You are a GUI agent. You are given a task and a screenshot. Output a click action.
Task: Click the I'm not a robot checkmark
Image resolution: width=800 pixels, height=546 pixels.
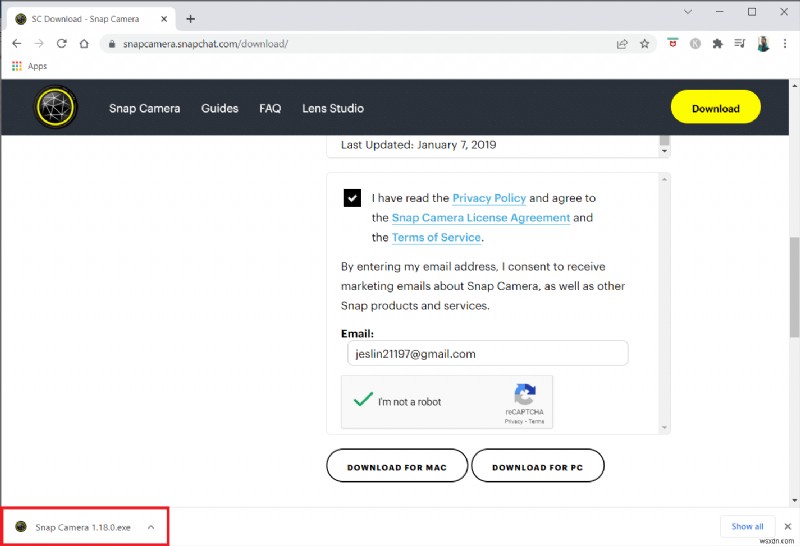coord(363,400)
